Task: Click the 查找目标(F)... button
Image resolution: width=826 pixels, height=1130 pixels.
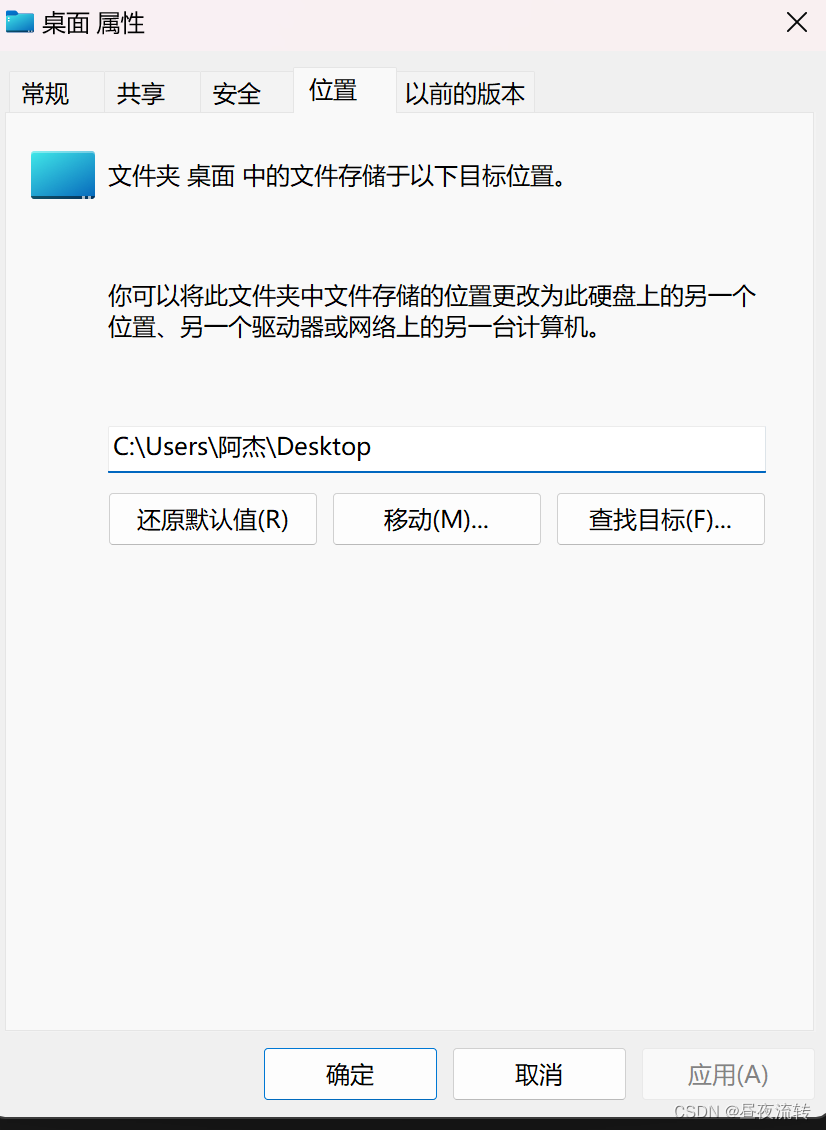Action: coord(661,519)
